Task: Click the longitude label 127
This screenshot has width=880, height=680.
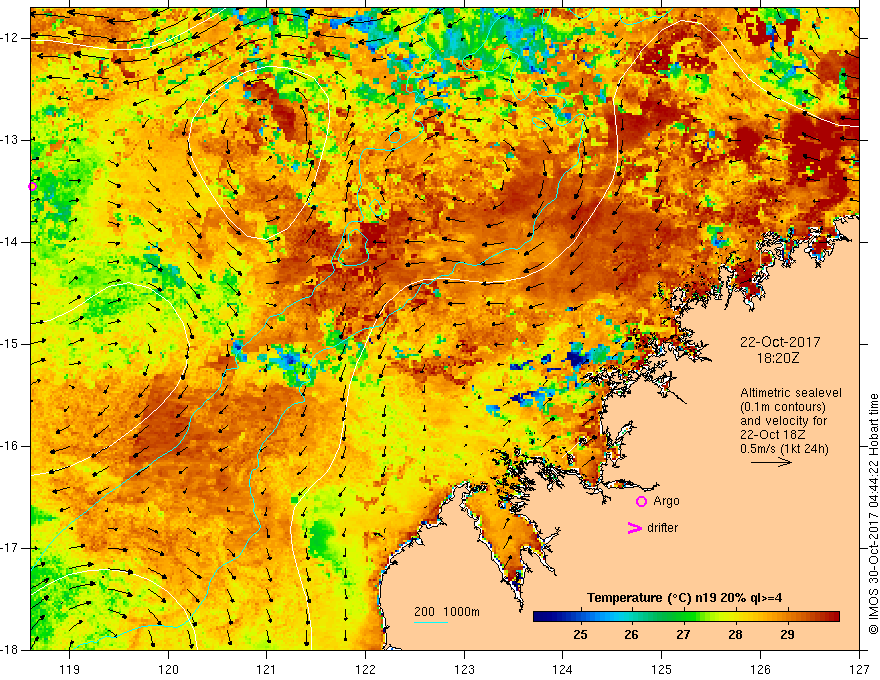Action: tap(859, 669)
